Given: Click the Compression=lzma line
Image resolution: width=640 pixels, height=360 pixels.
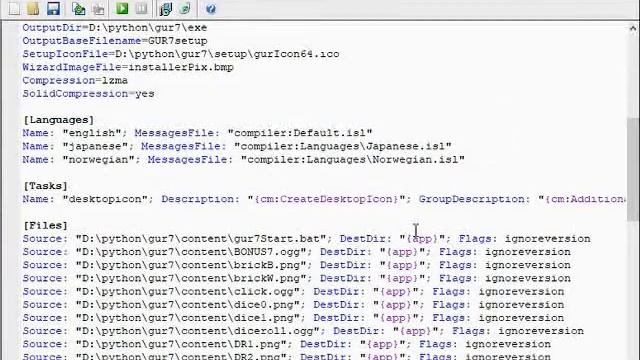Looking at the screenshot, I should tap(75, 80).
